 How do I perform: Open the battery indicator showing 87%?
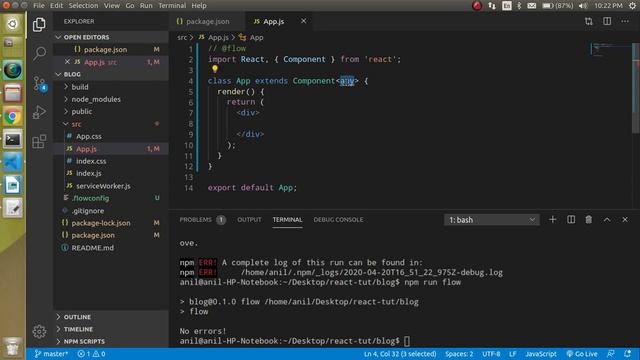click(558, 6)
